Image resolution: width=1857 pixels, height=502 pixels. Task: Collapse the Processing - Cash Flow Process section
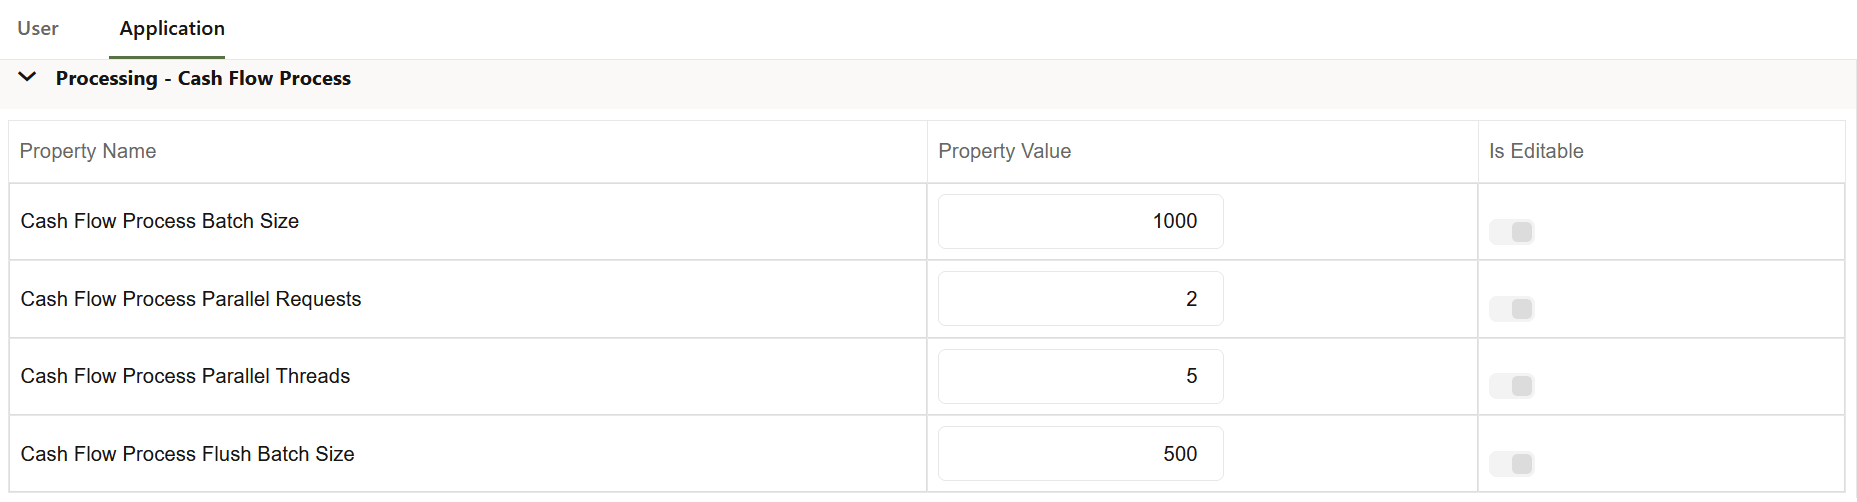(28, 77)
